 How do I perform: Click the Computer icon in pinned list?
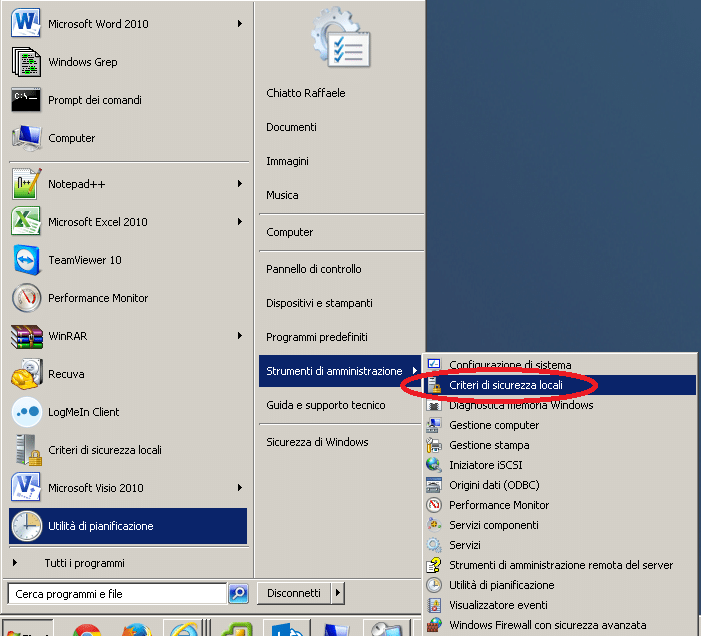26,138
